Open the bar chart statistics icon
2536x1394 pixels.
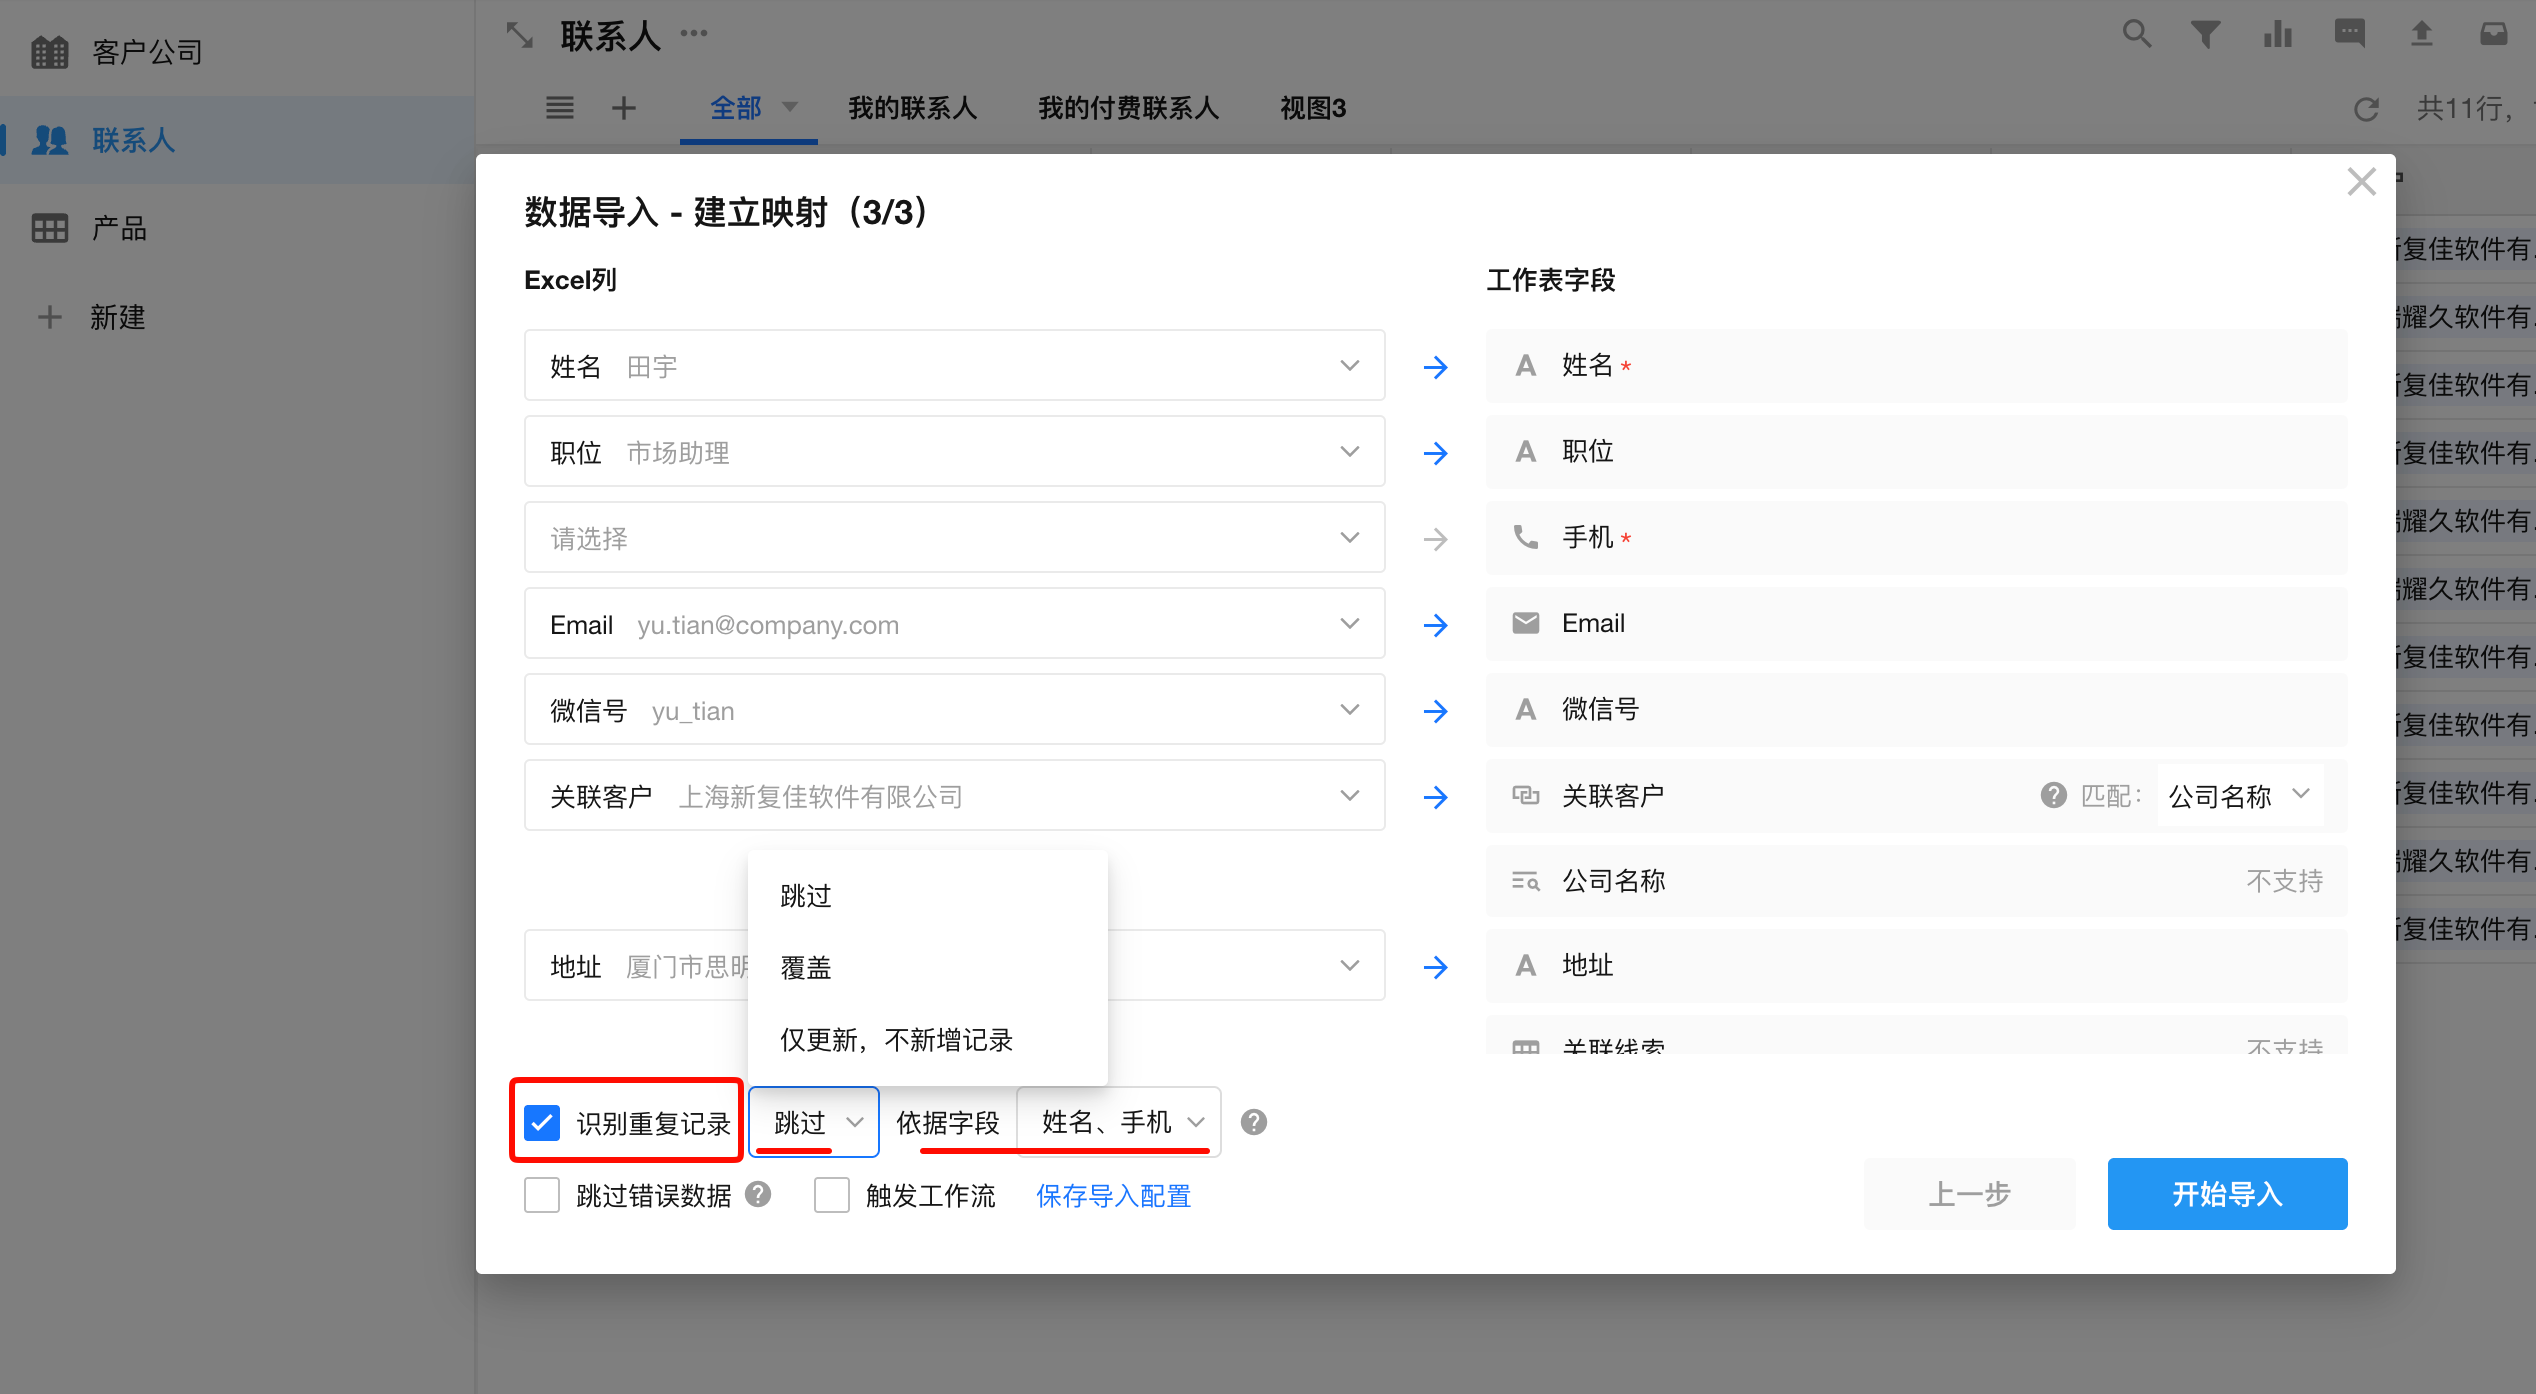[x=2278, y=35]
